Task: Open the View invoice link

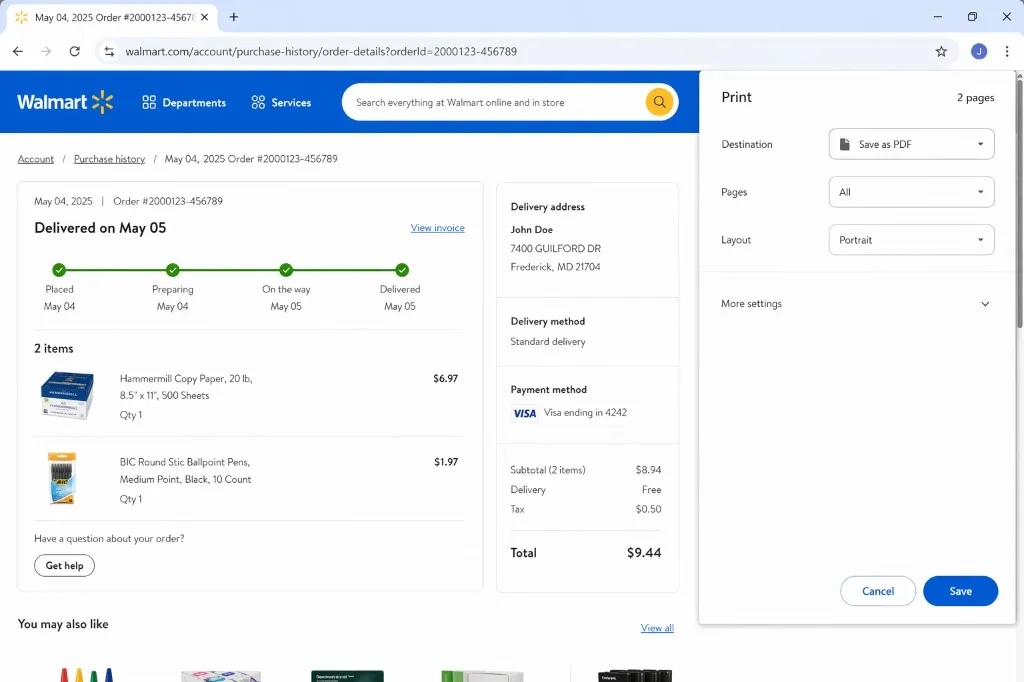Action: click(437, 227)
